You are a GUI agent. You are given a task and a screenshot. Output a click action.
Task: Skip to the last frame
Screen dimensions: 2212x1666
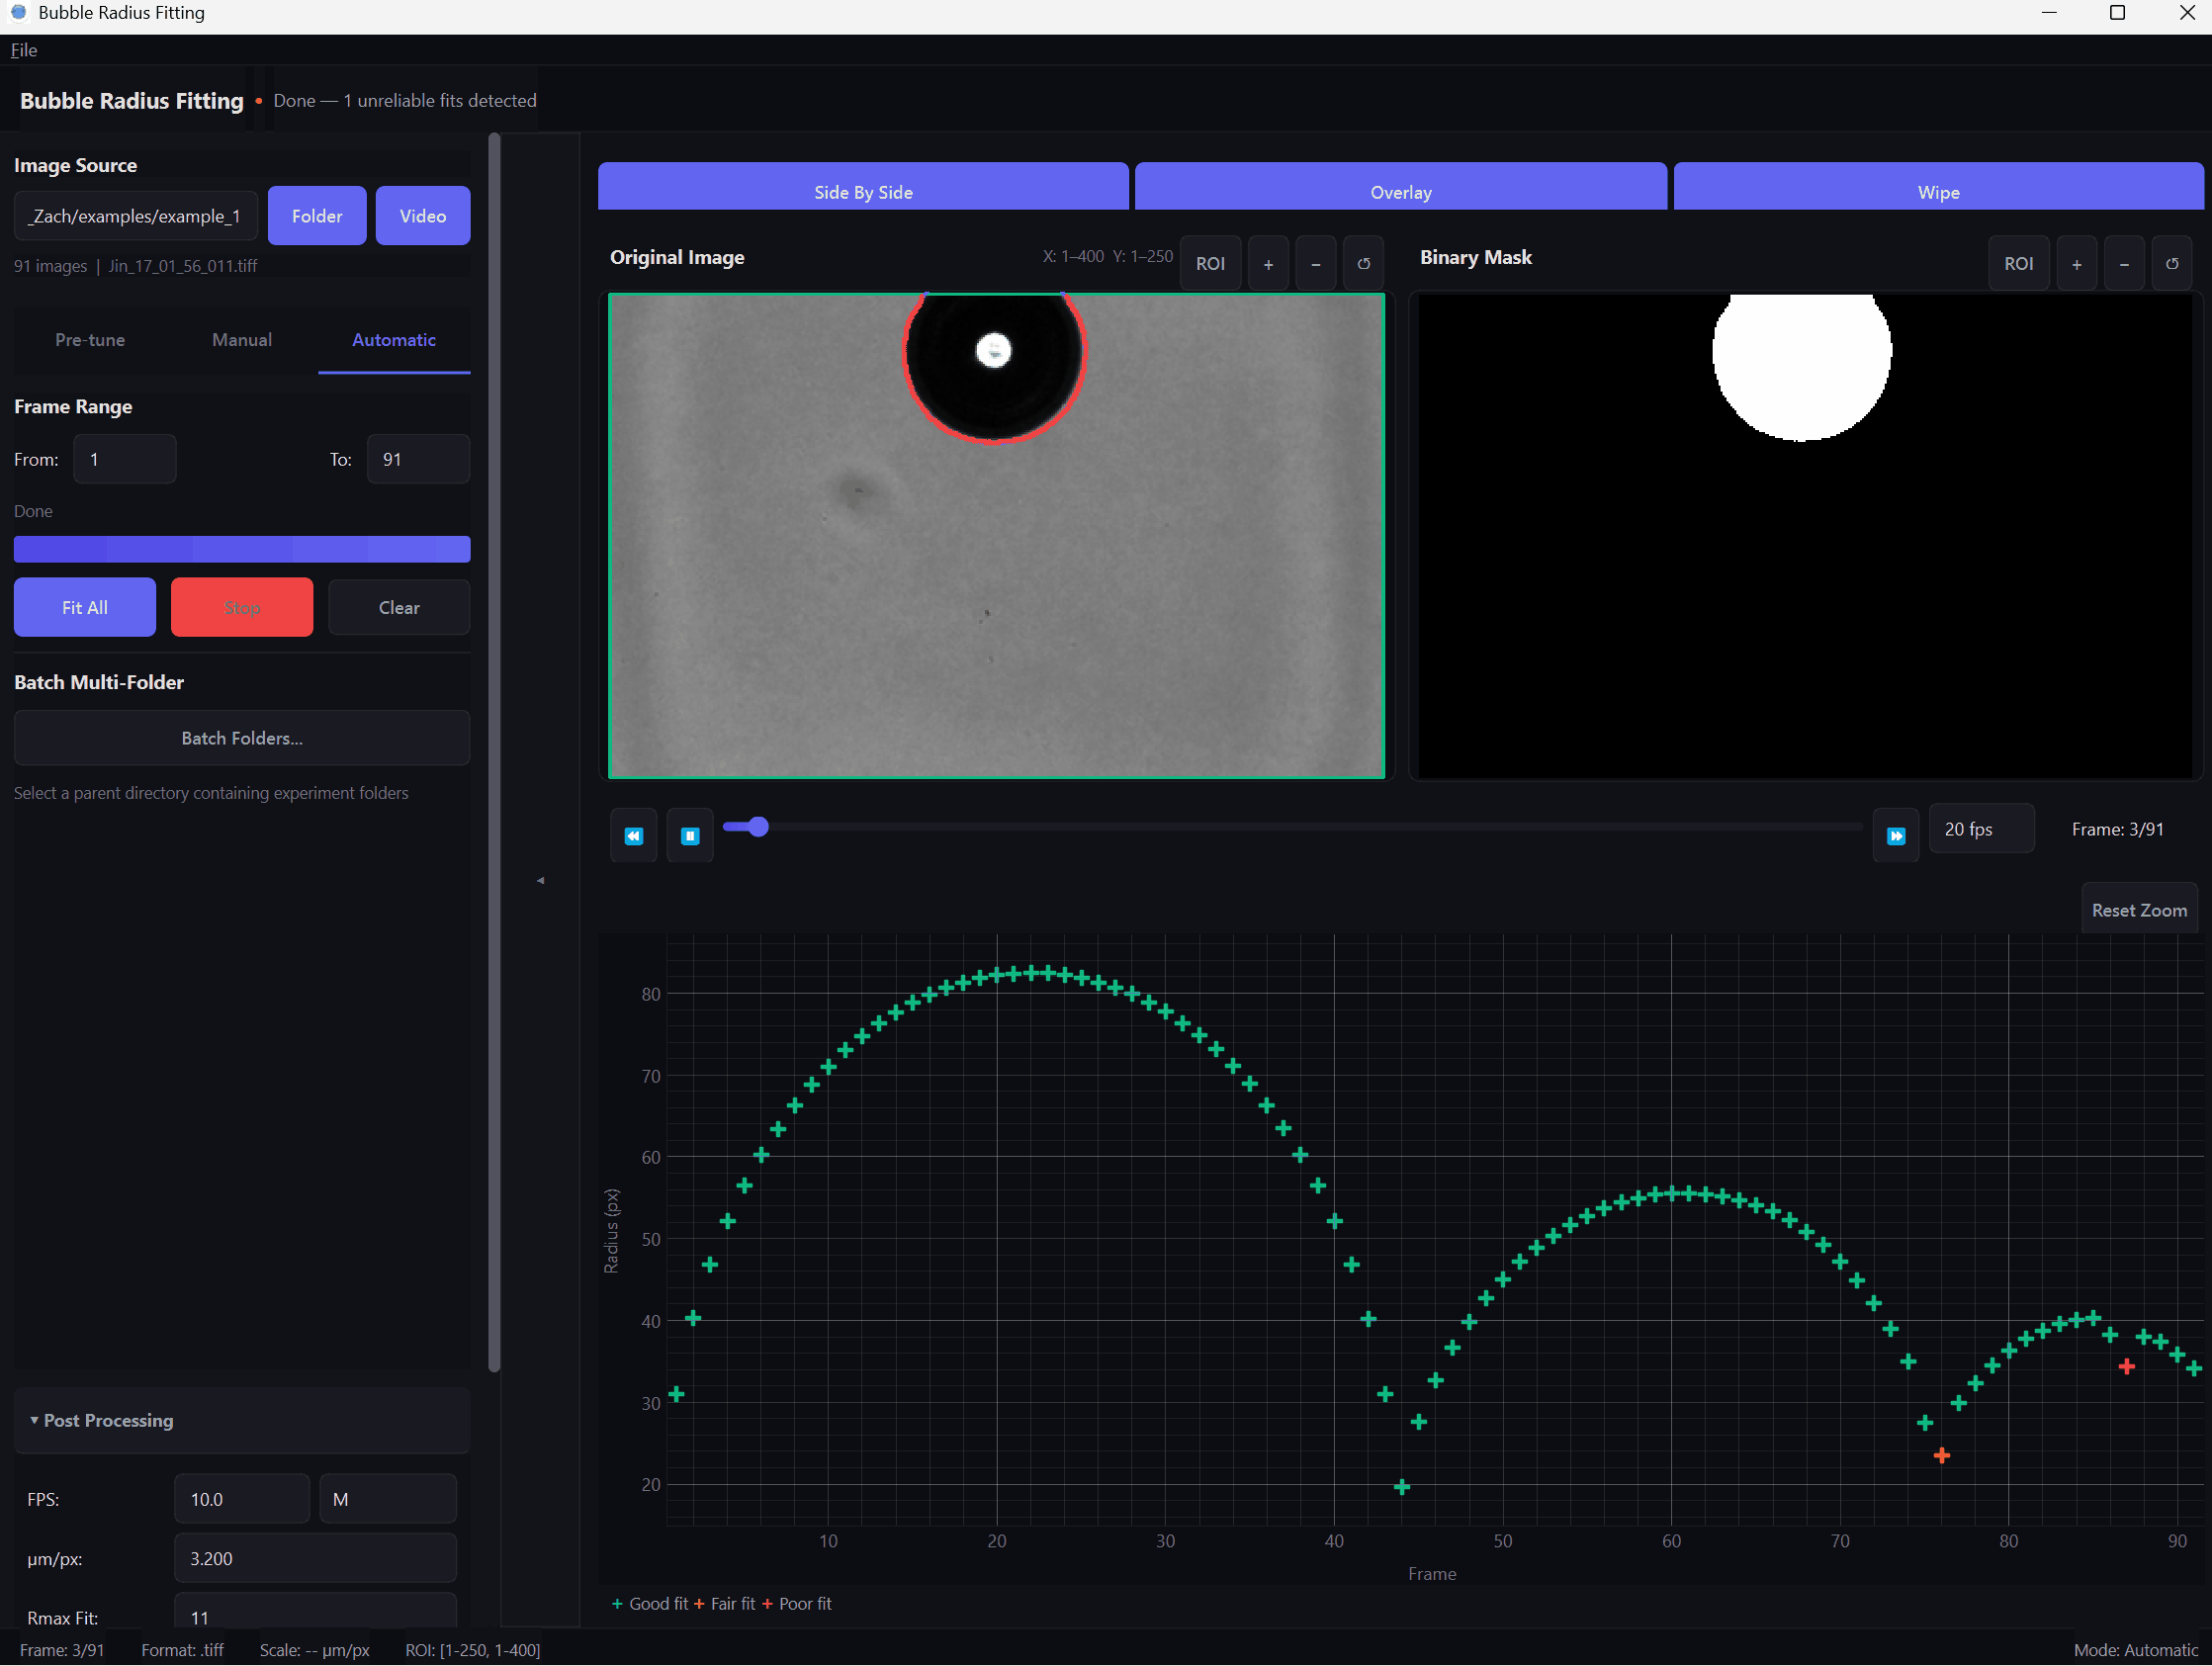[1896, 834]
